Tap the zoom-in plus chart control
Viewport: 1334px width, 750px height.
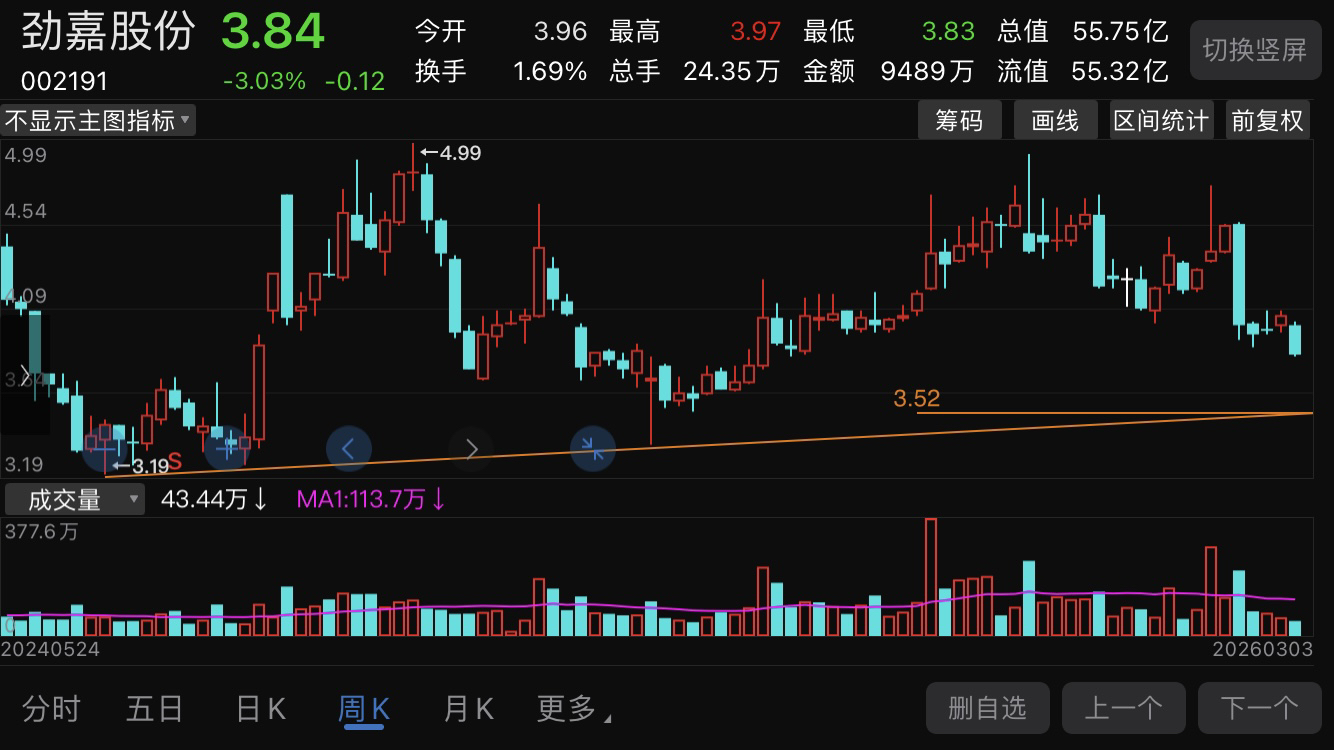[226, 447]
